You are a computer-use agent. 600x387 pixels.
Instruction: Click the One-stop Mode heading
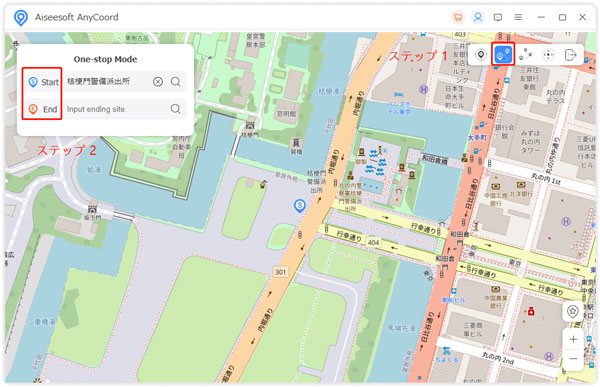[105, 59]
